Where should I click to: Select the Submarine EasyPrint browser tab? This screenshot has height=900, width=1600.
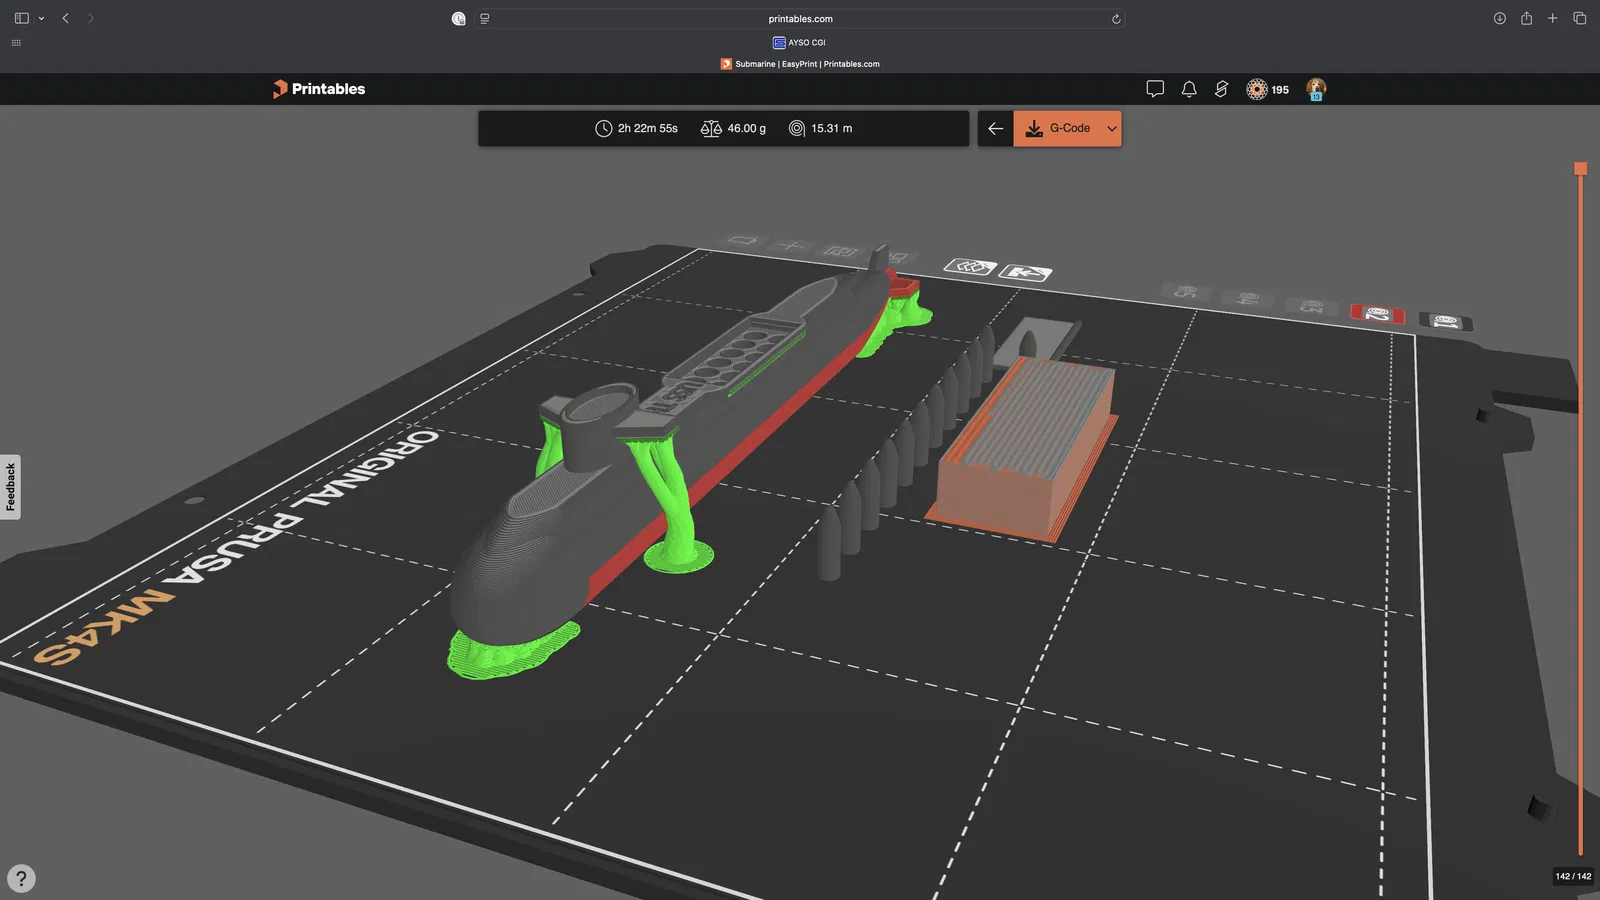pyautogui.click(x=800, y=64)
